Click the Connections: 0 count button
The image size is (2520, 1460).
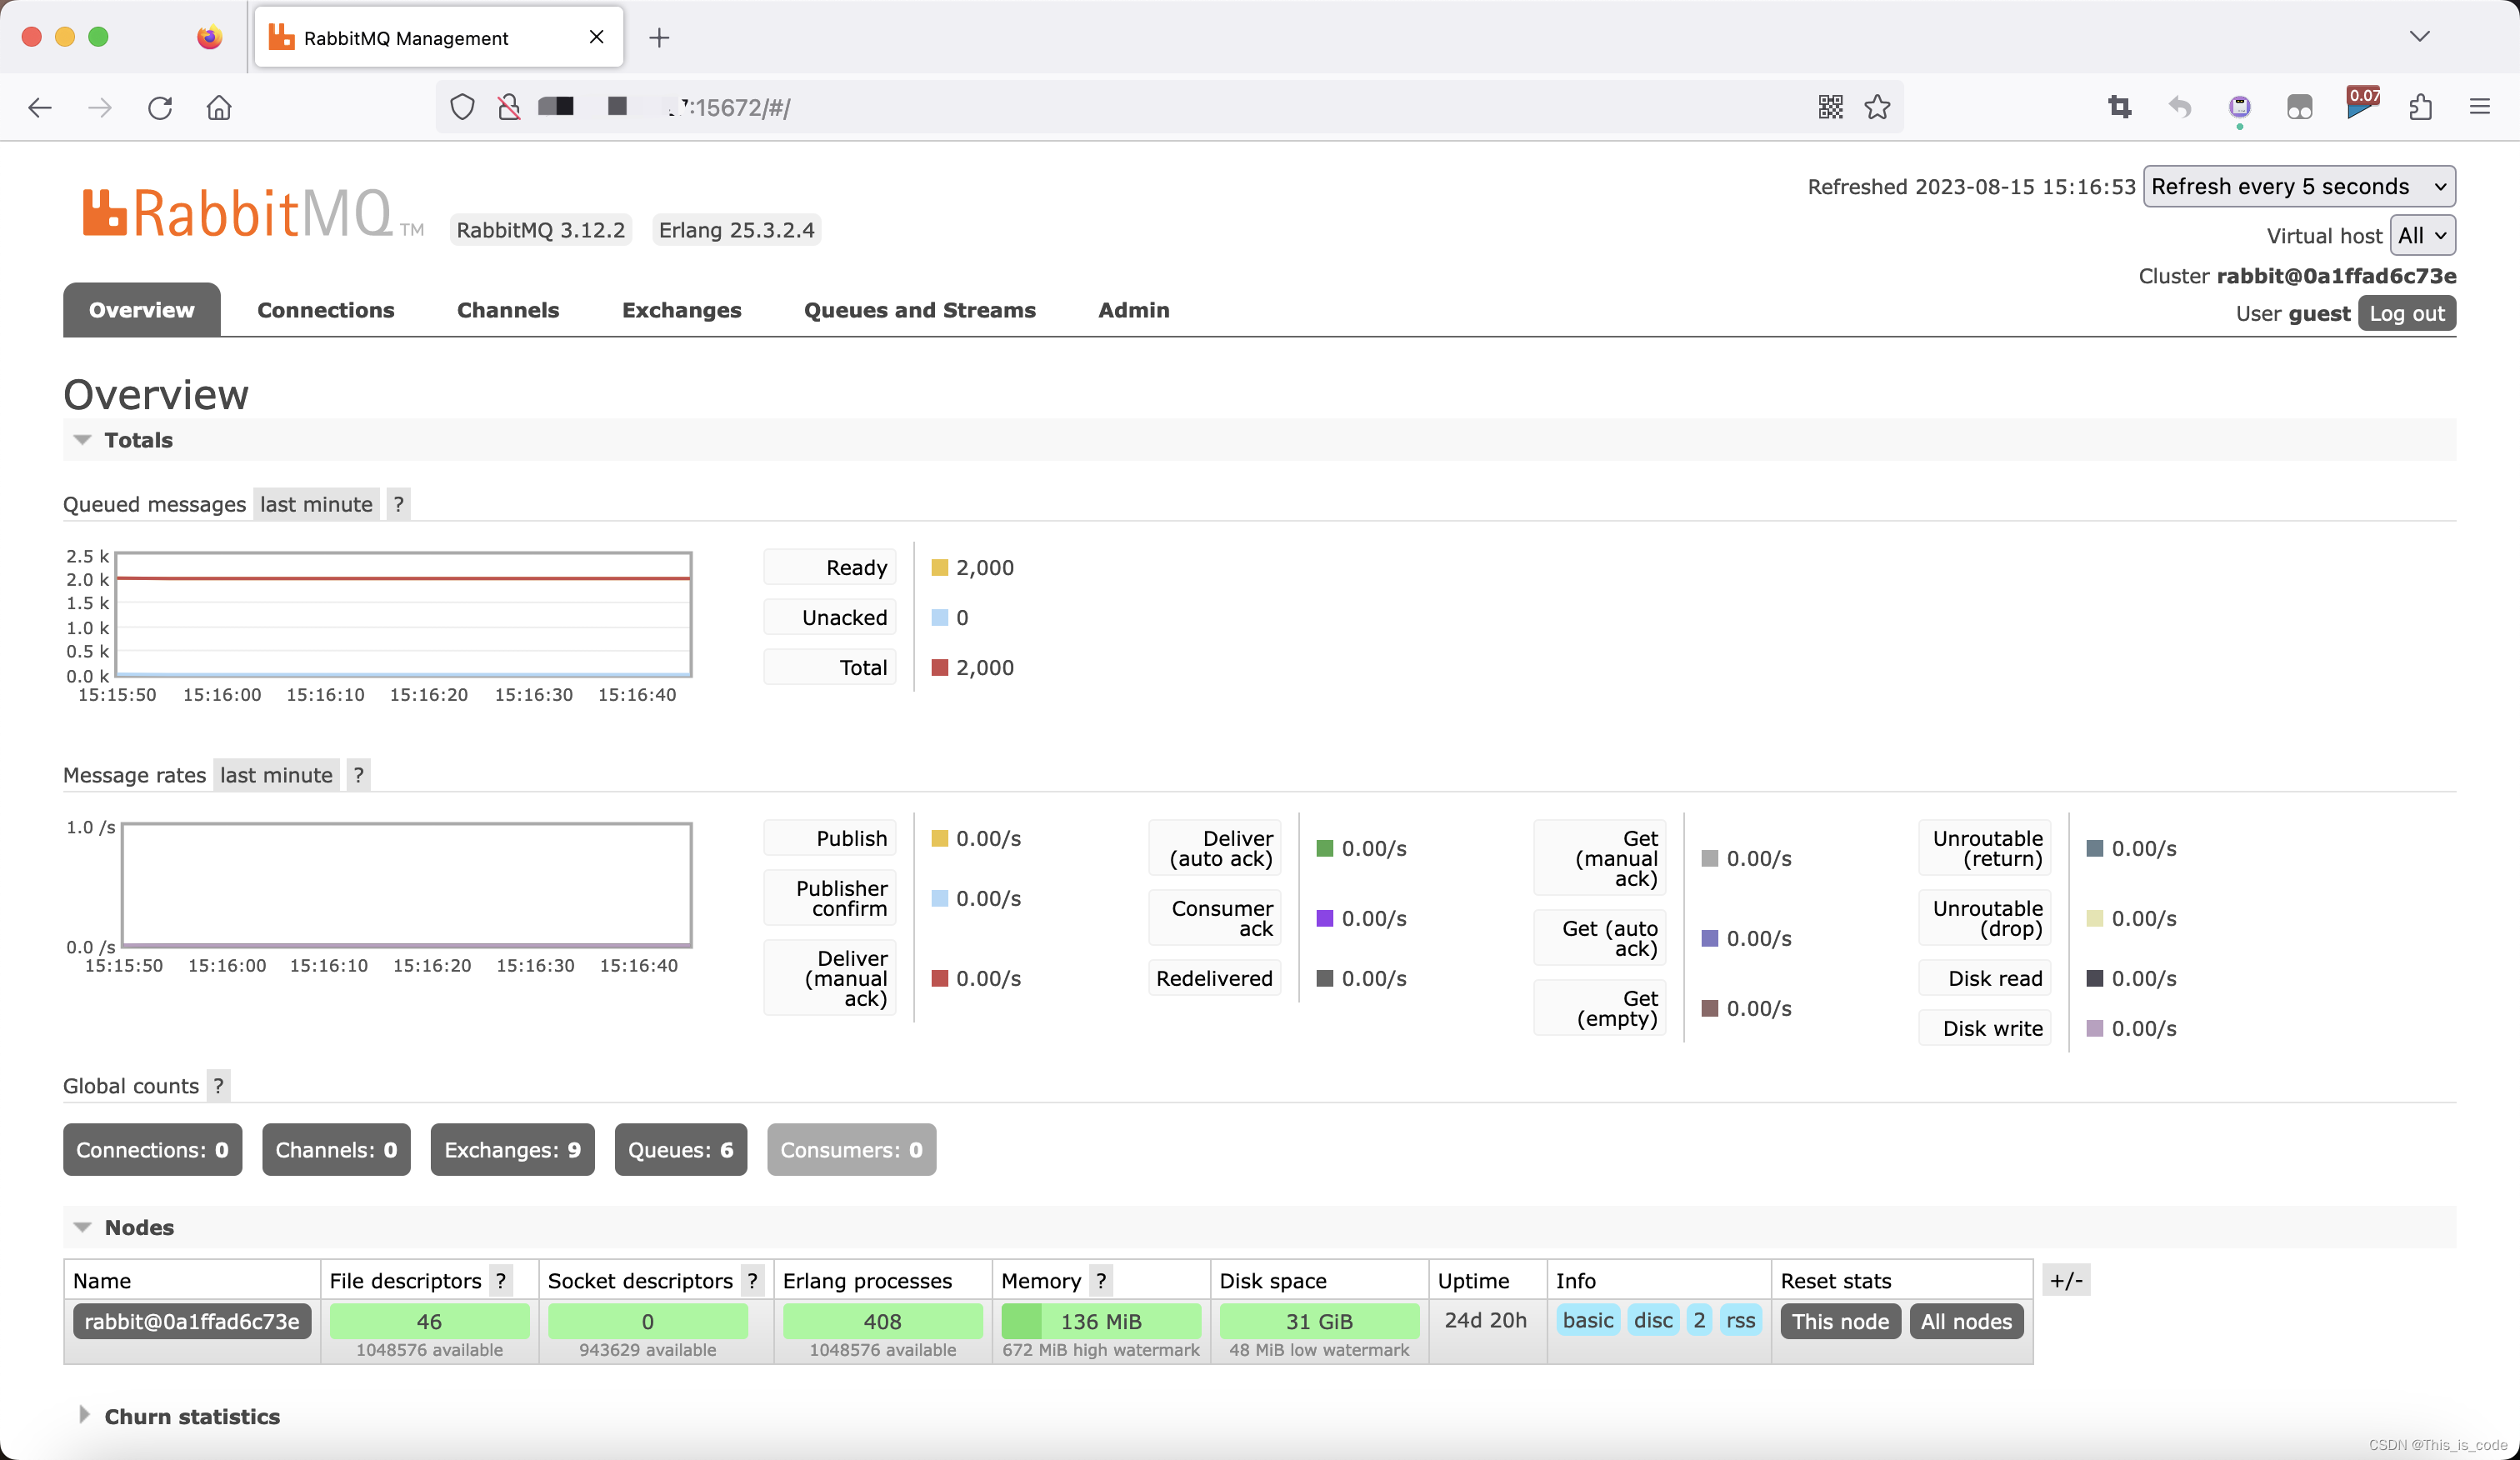click(x=153, y=1150)
